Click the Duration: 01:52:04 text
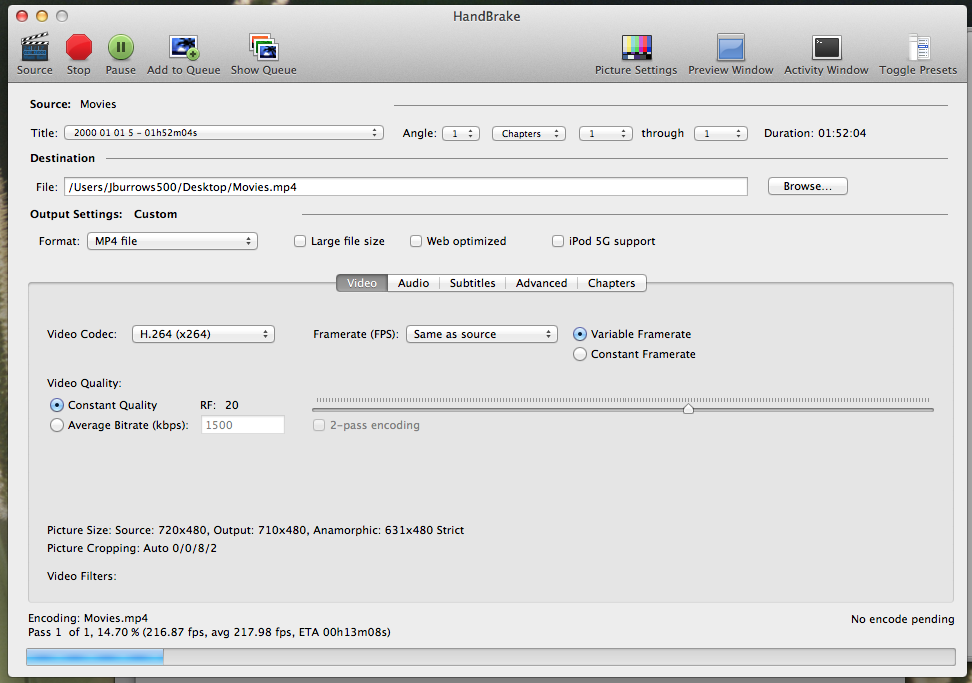Image resolution: width=972 pixels, height=683 pixels. 815,133
